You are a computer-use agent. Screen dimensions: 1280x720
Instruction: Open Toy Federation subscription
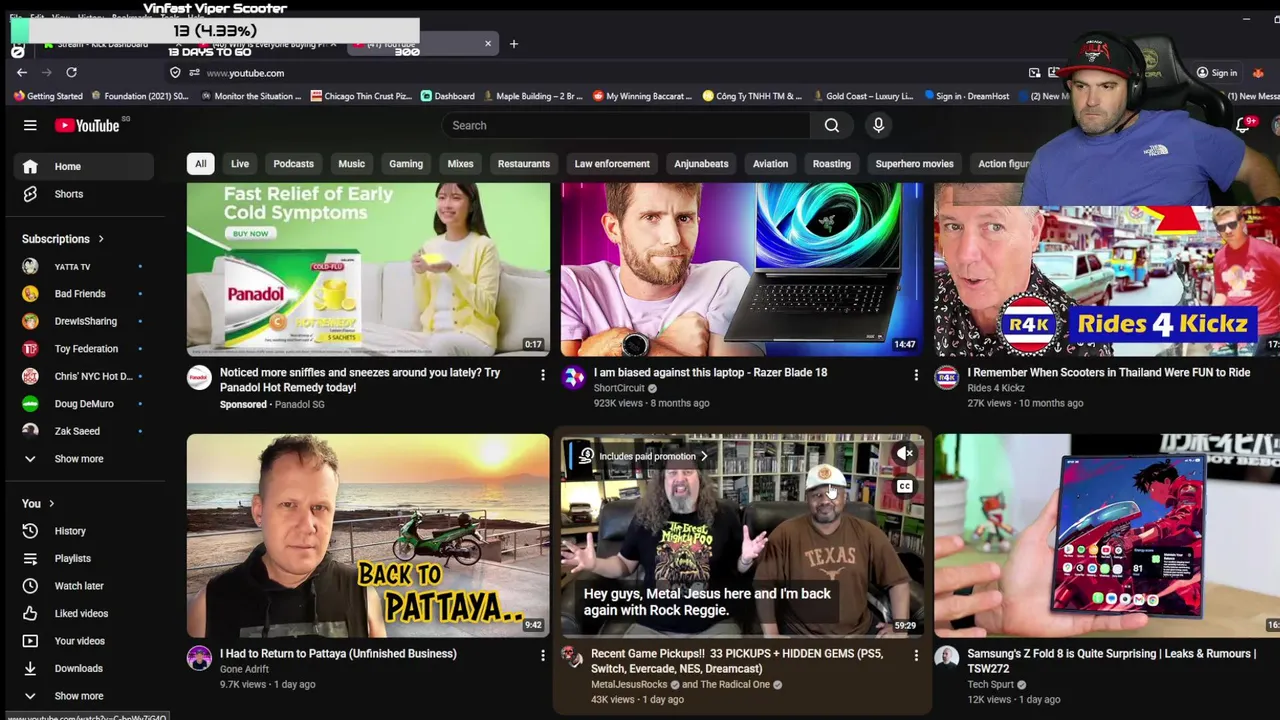click(x=84, y=349)
